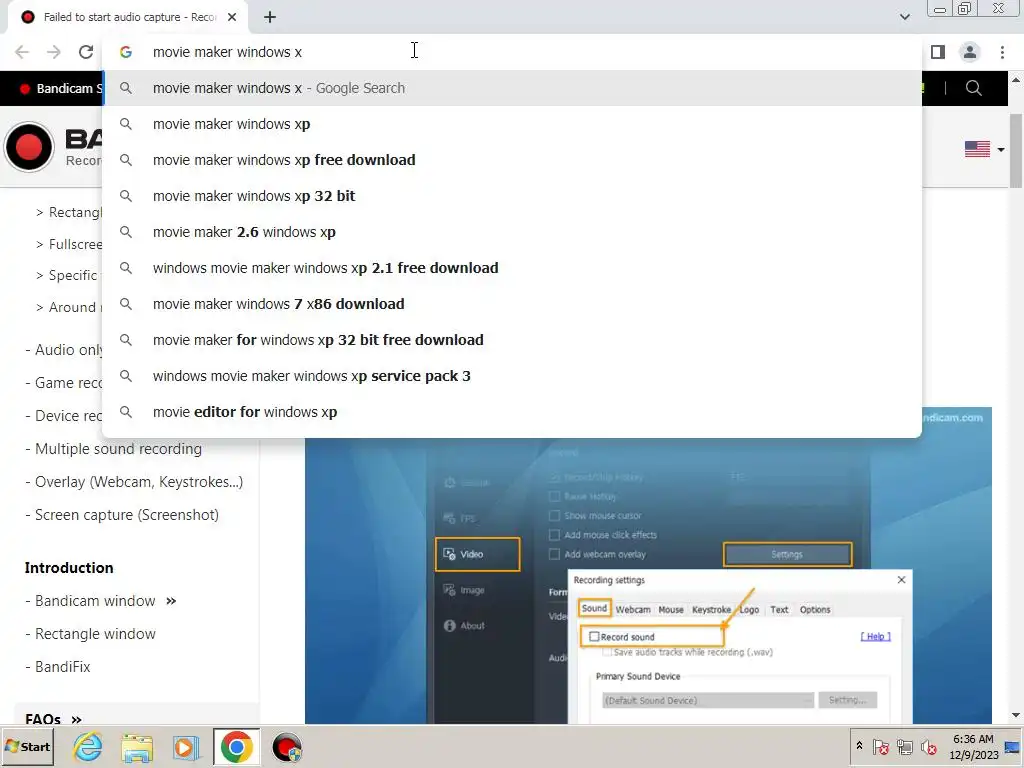
Task: Click the muted volume tray icon
Action: pyautogui.click(x=929, y=746)
